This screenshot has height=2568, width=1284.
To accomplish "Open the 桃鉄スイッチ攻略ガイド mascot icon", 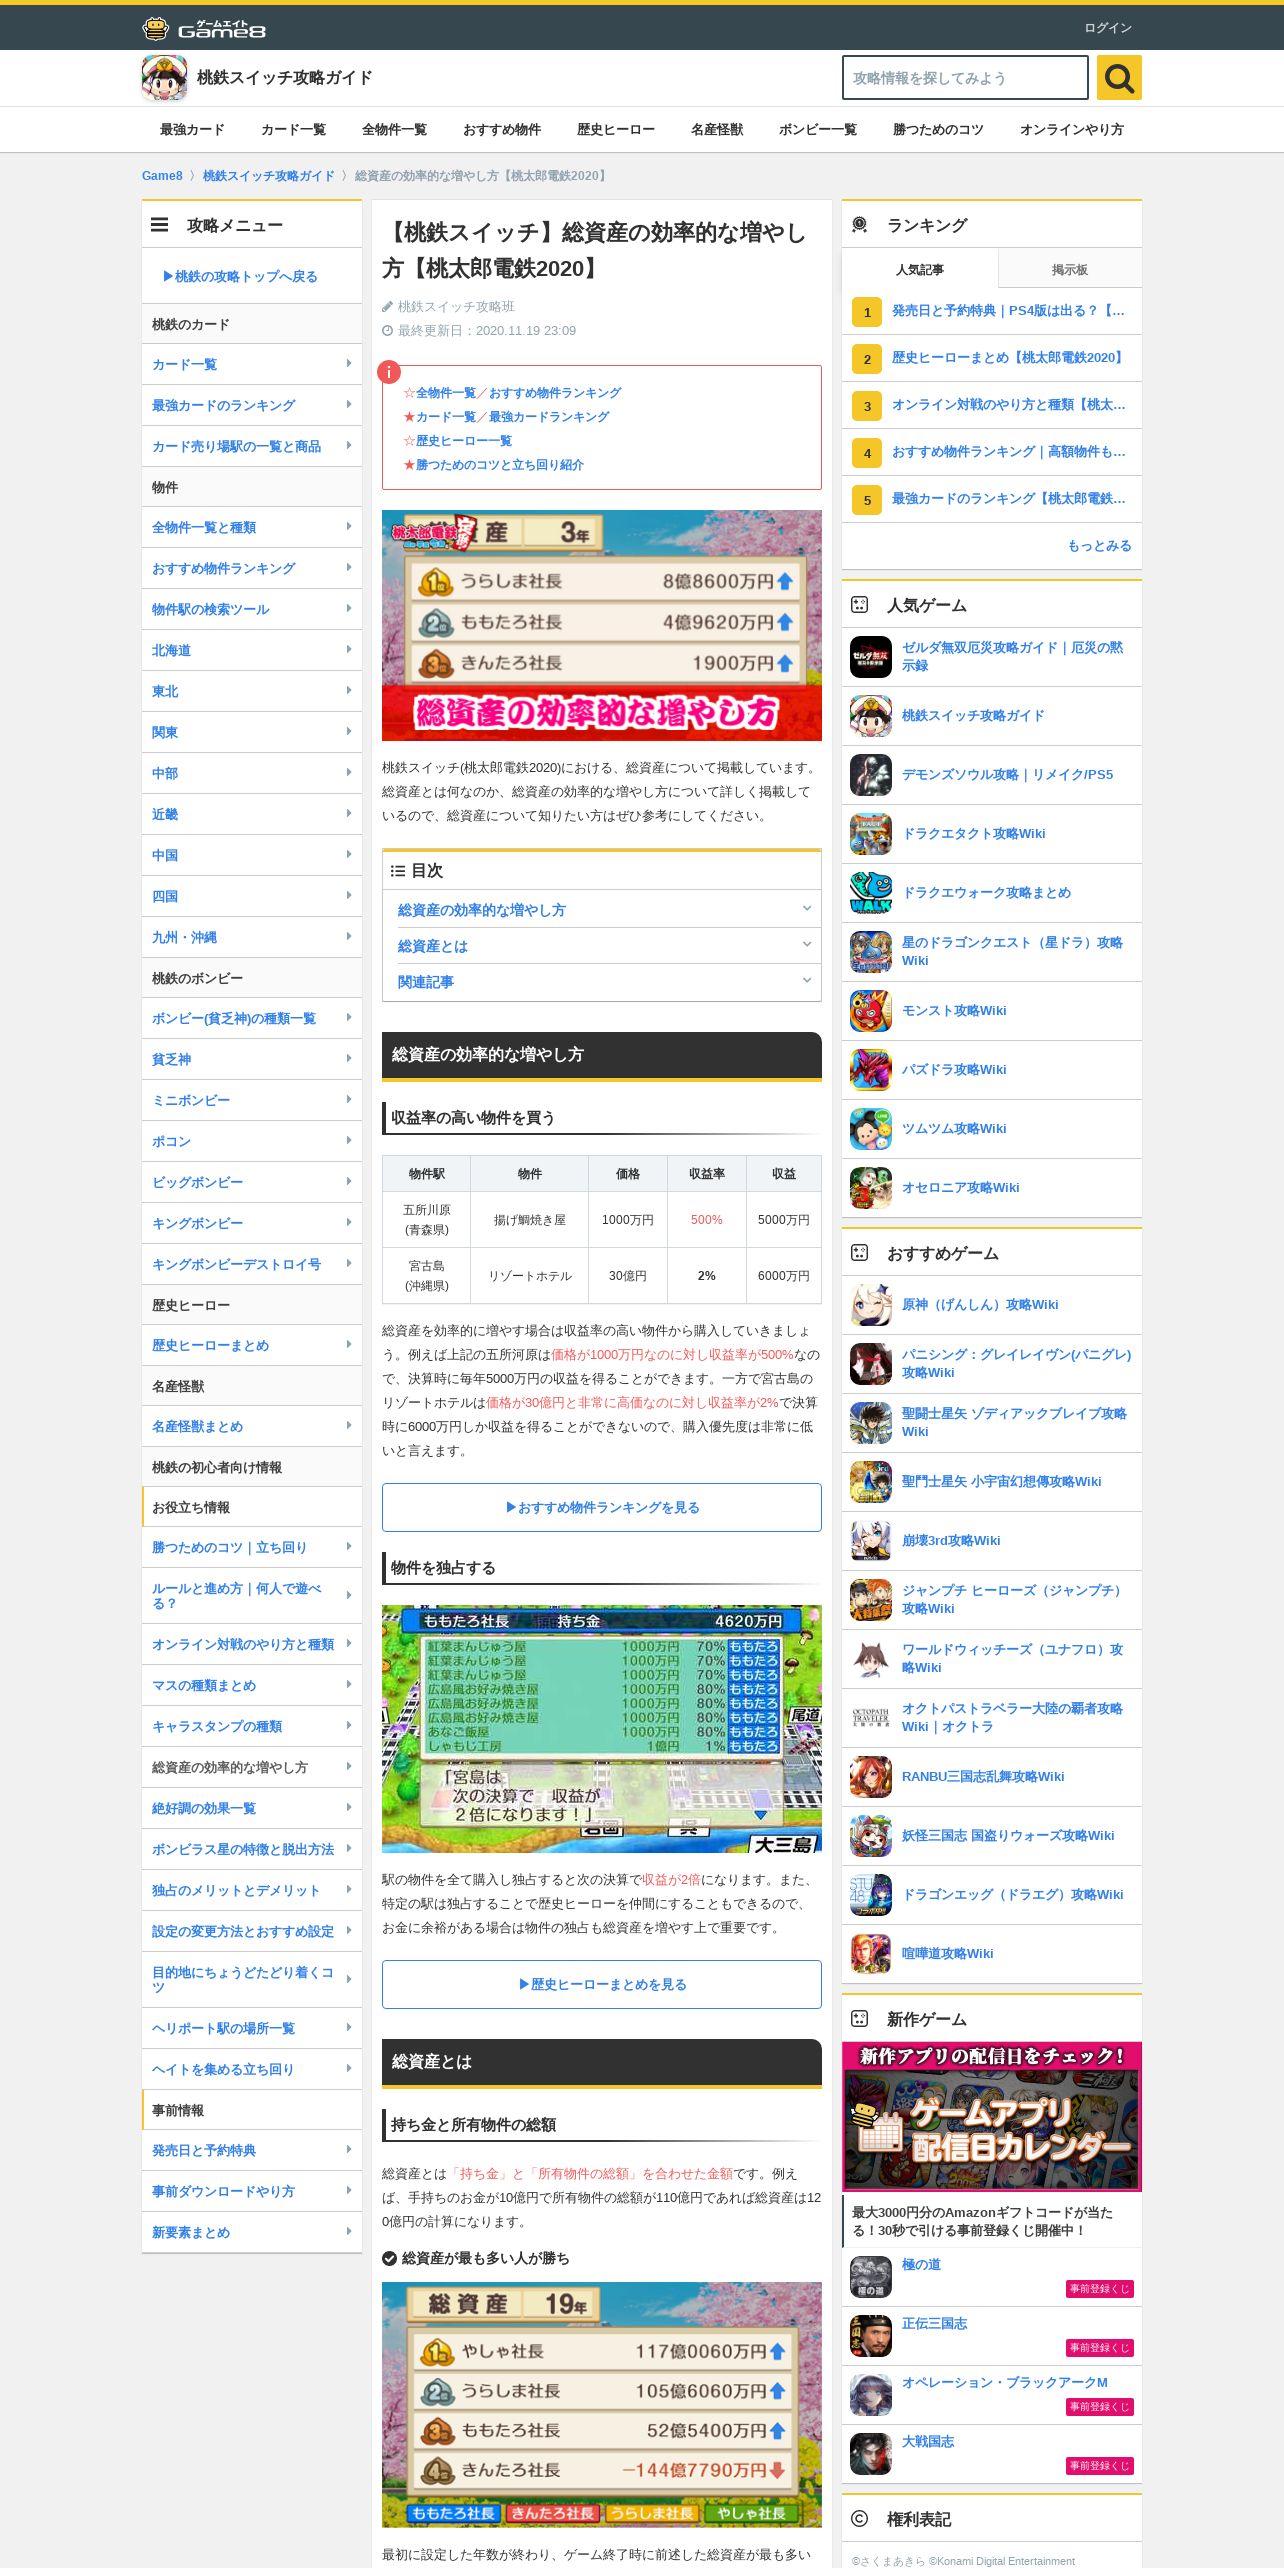I will tap(165, 78).
